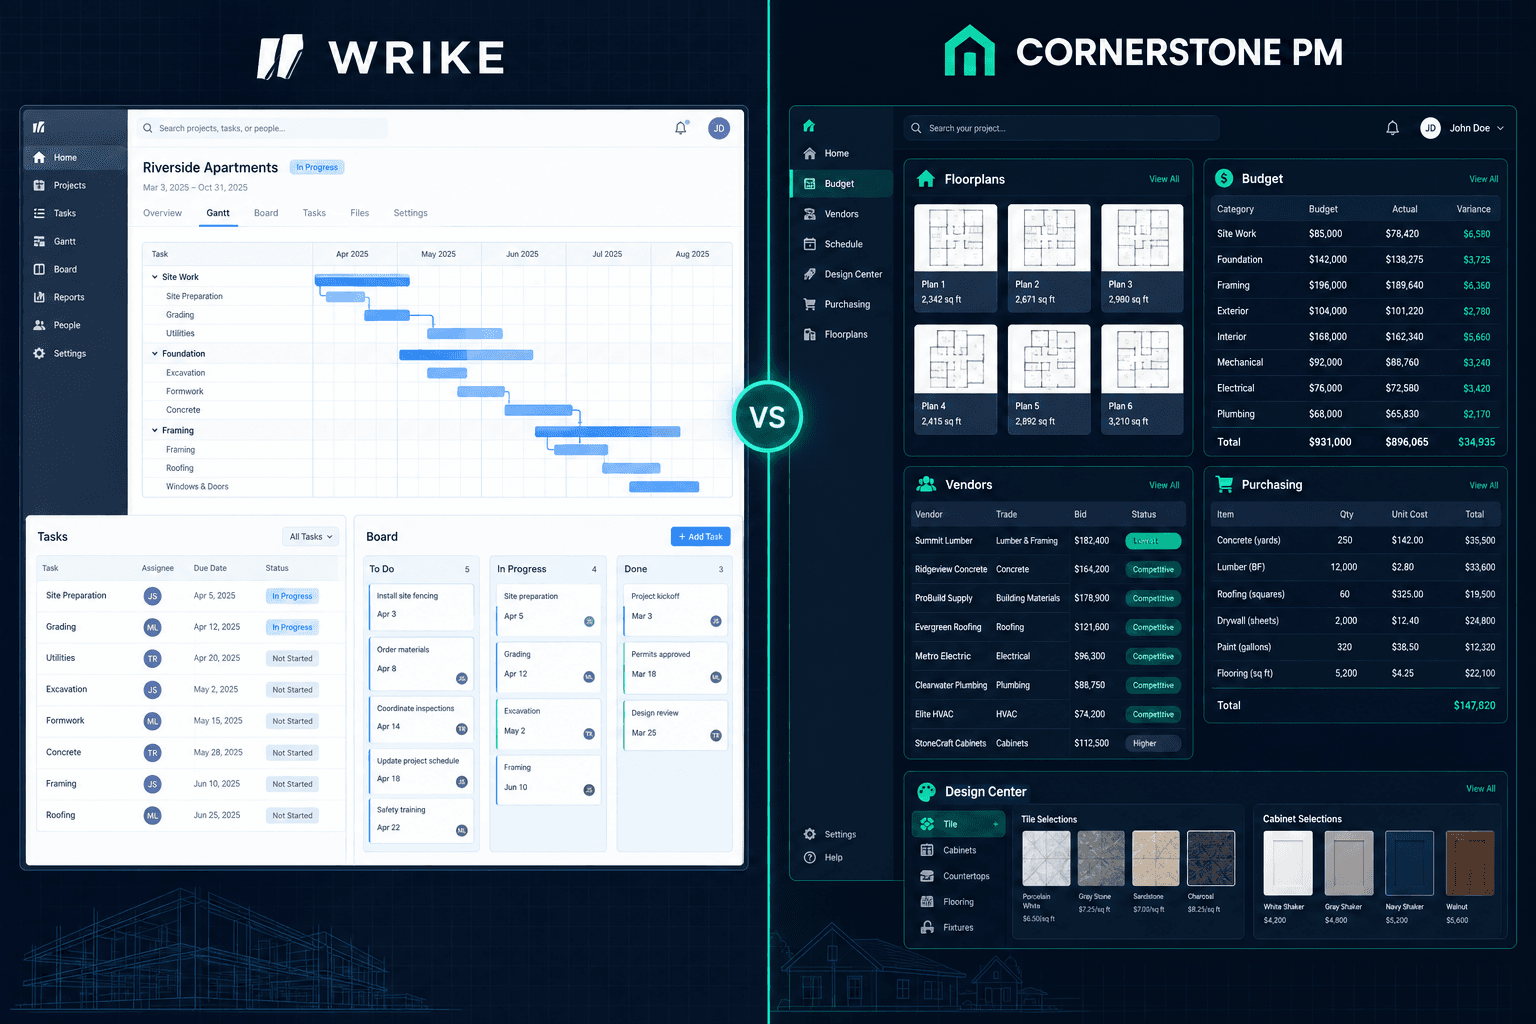The height and width of the screenshot is (1024, 1536).
Task: Open Purchasing cart icon in Cornerstone sidebar
Action: (x=810, y=304)
